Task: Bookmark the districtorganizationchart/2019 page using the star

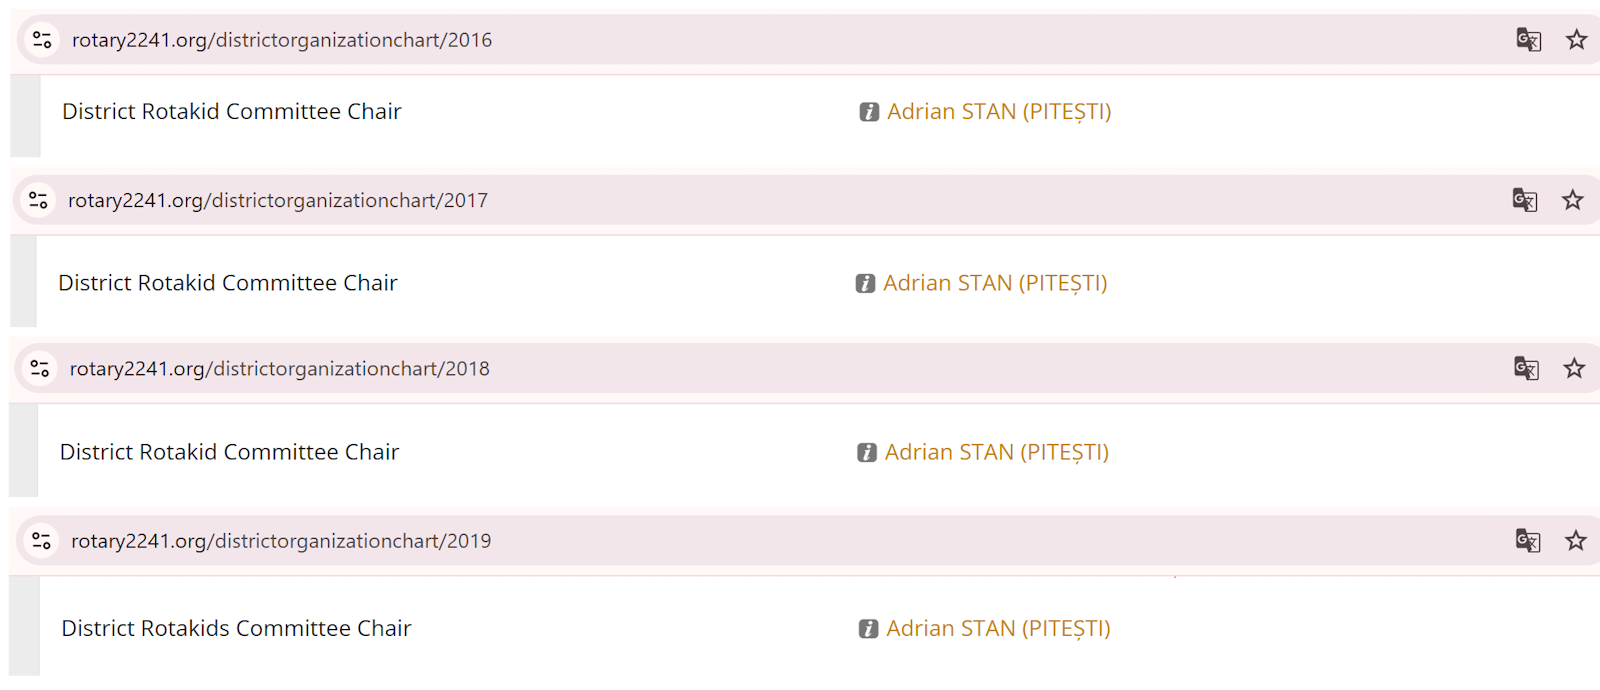Action: 1576,541
